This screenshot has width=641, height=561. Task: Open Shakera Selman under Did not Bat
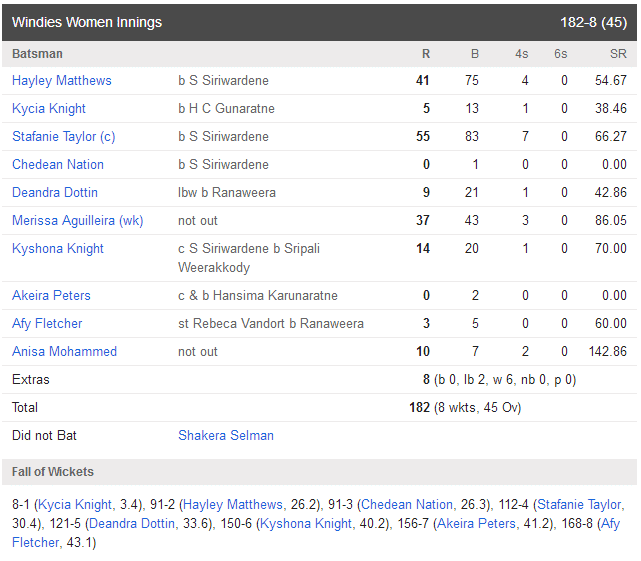point(226,436)
